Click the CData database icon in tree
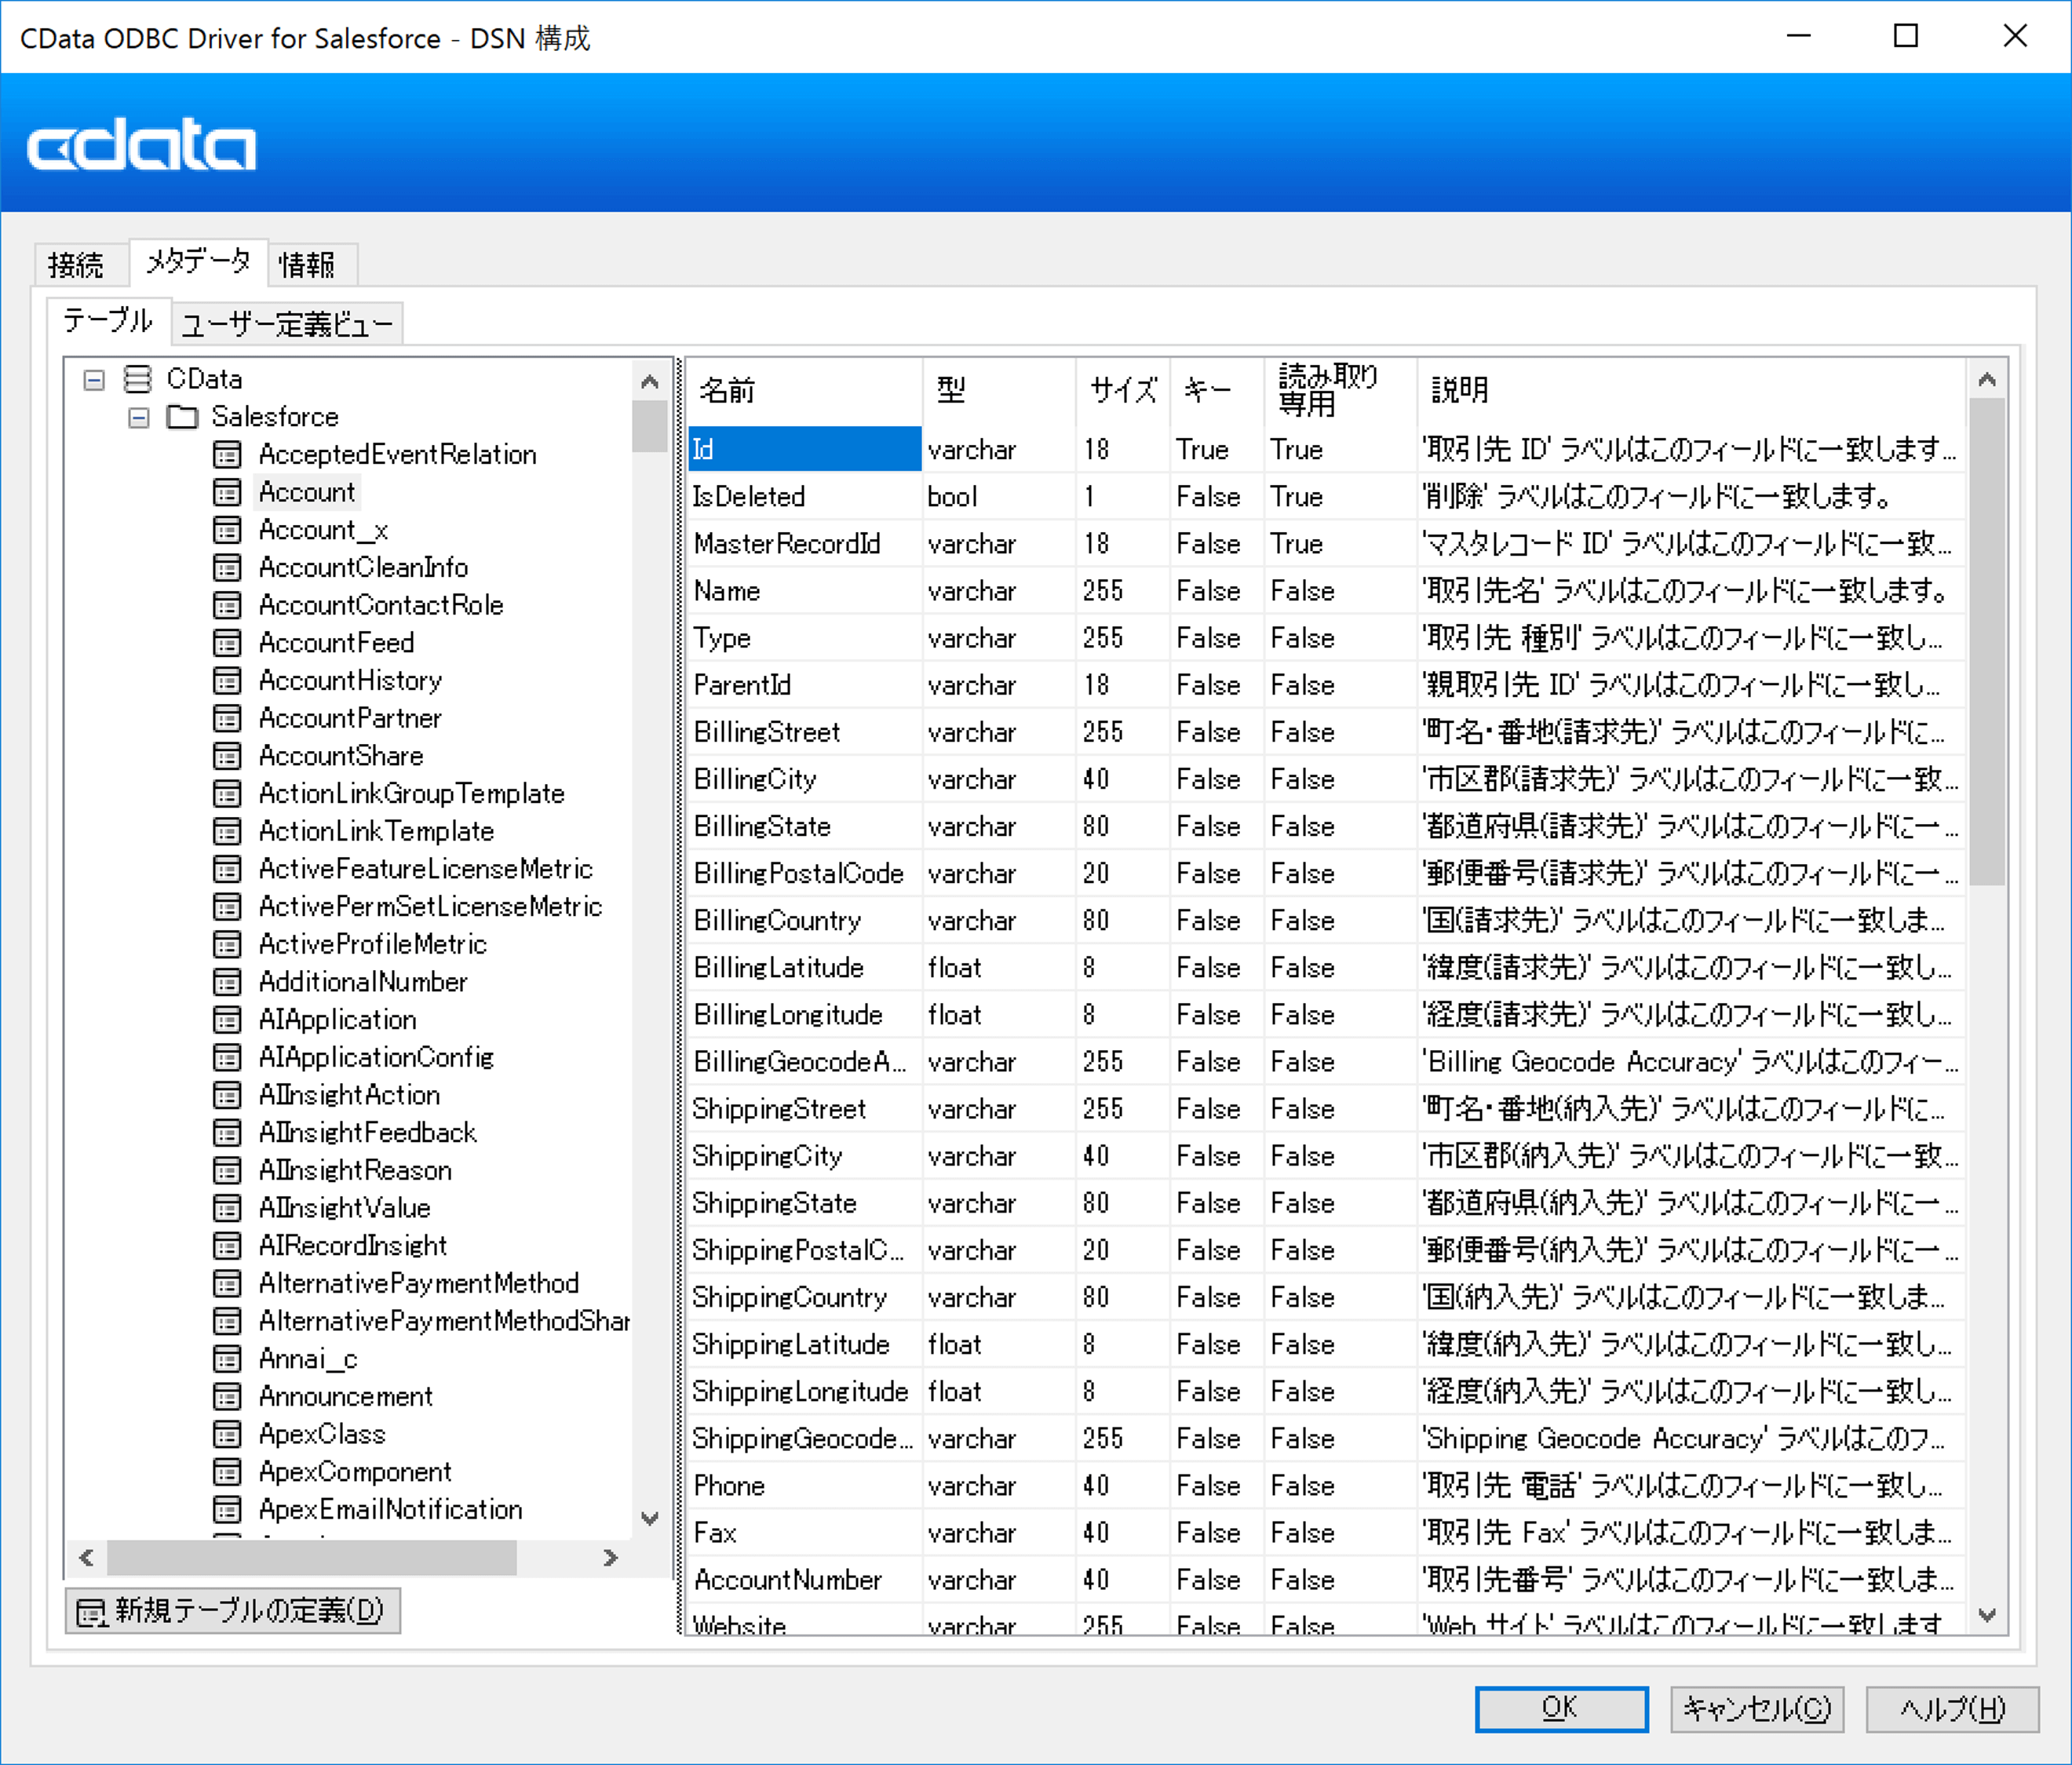 coord(137,379)
